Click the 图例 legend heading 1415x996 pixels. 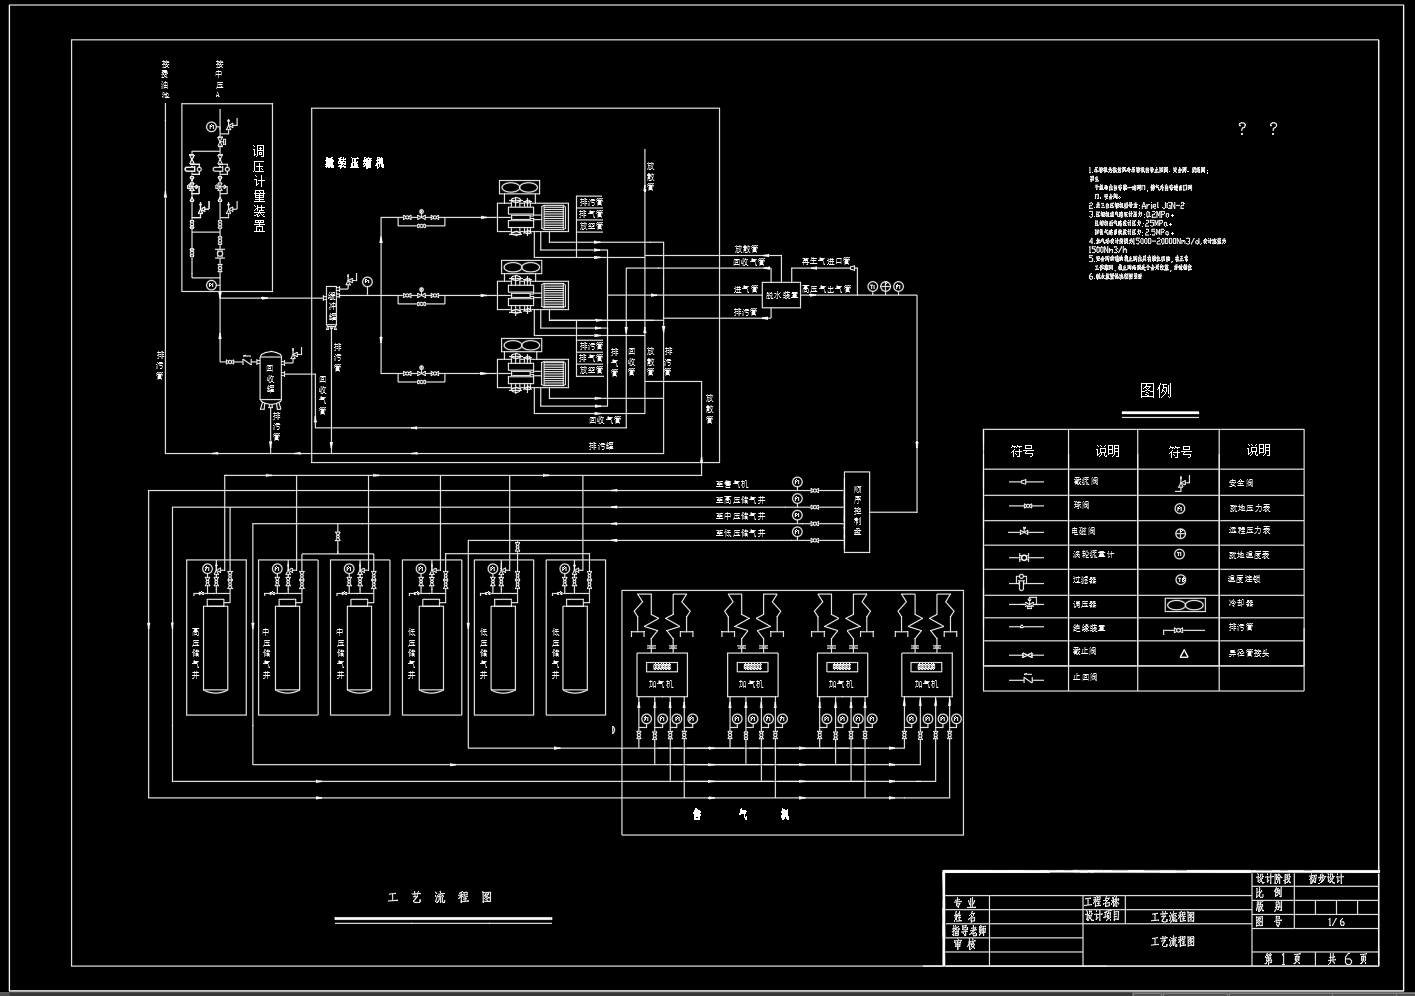(x=1156, y=391)
